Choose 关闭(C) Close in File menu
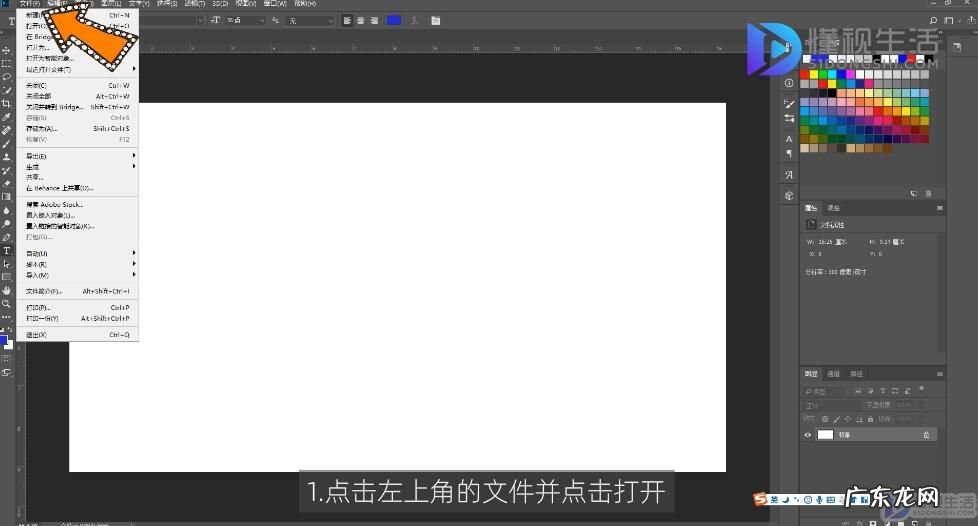 (x=77, y=85)
